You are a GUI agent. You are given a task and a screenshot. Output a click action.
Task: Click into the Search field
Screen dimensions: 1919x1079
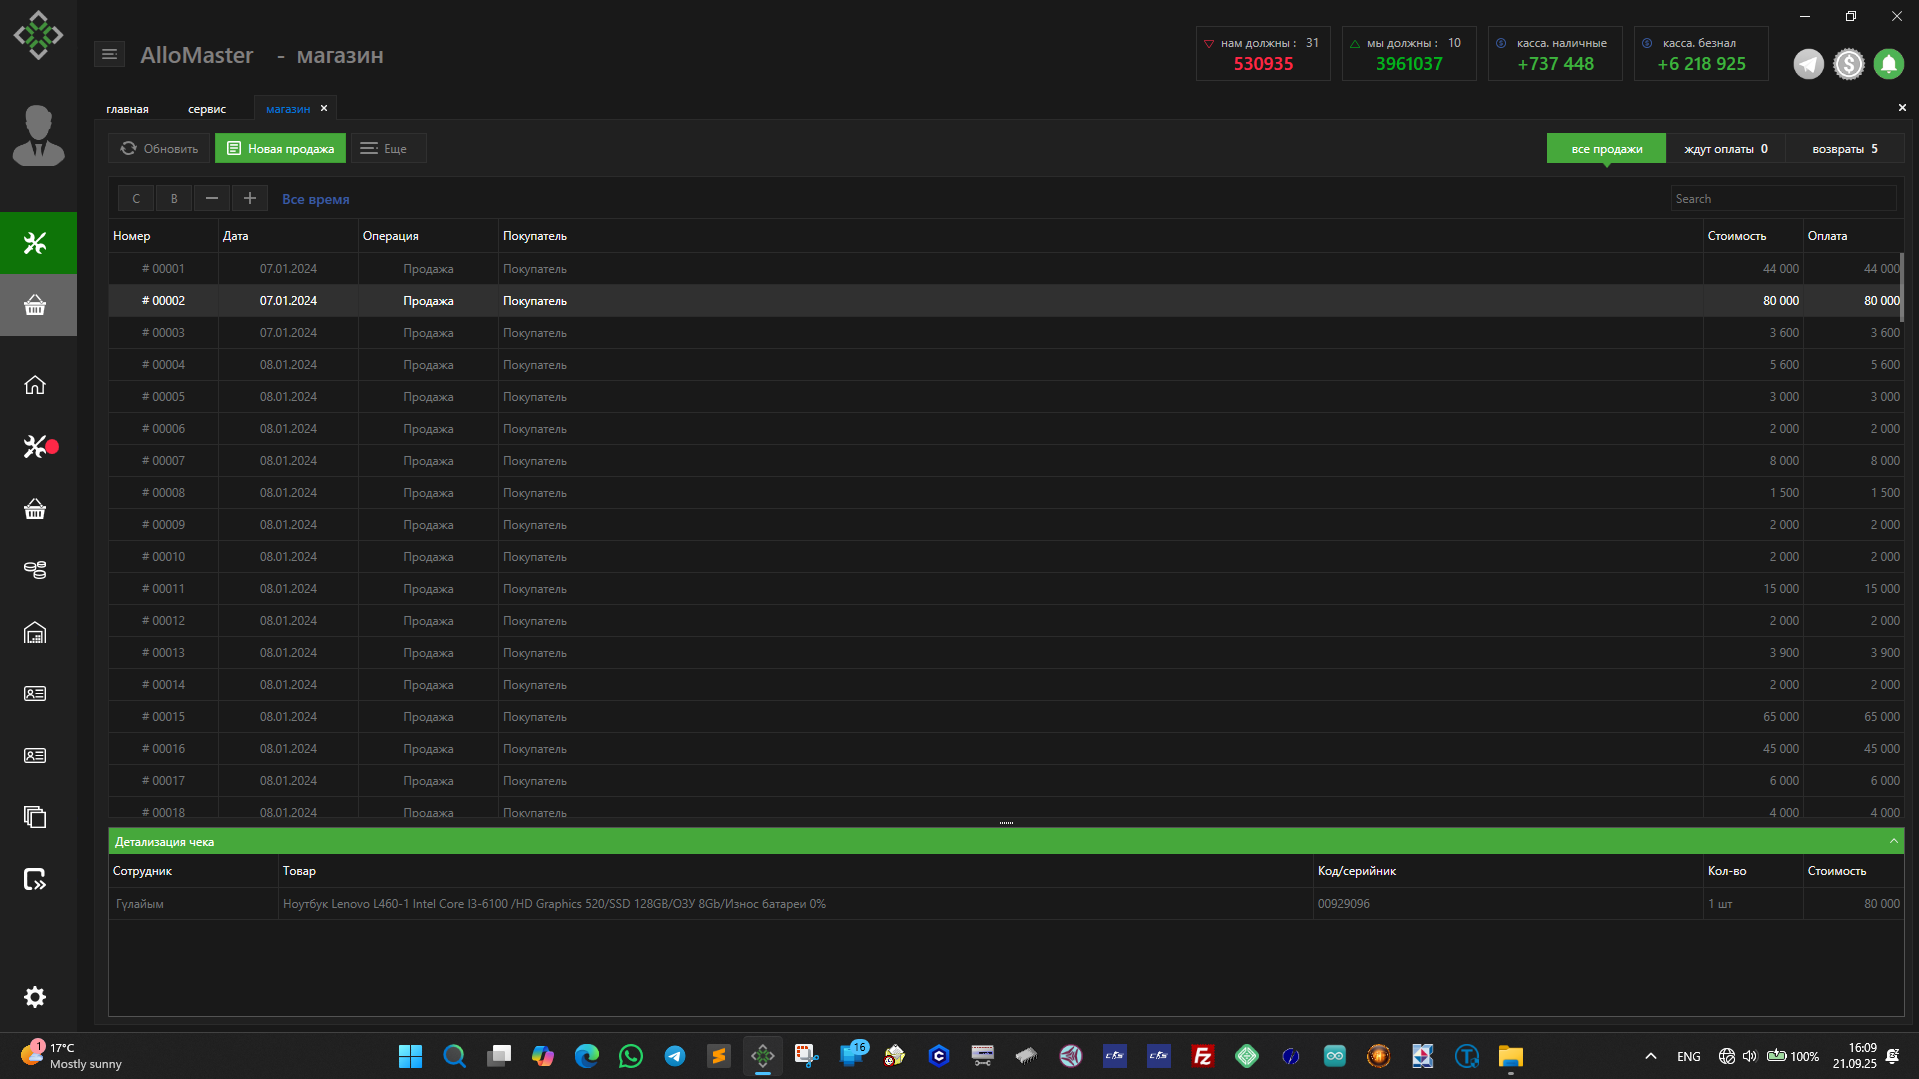(1782, 199)
